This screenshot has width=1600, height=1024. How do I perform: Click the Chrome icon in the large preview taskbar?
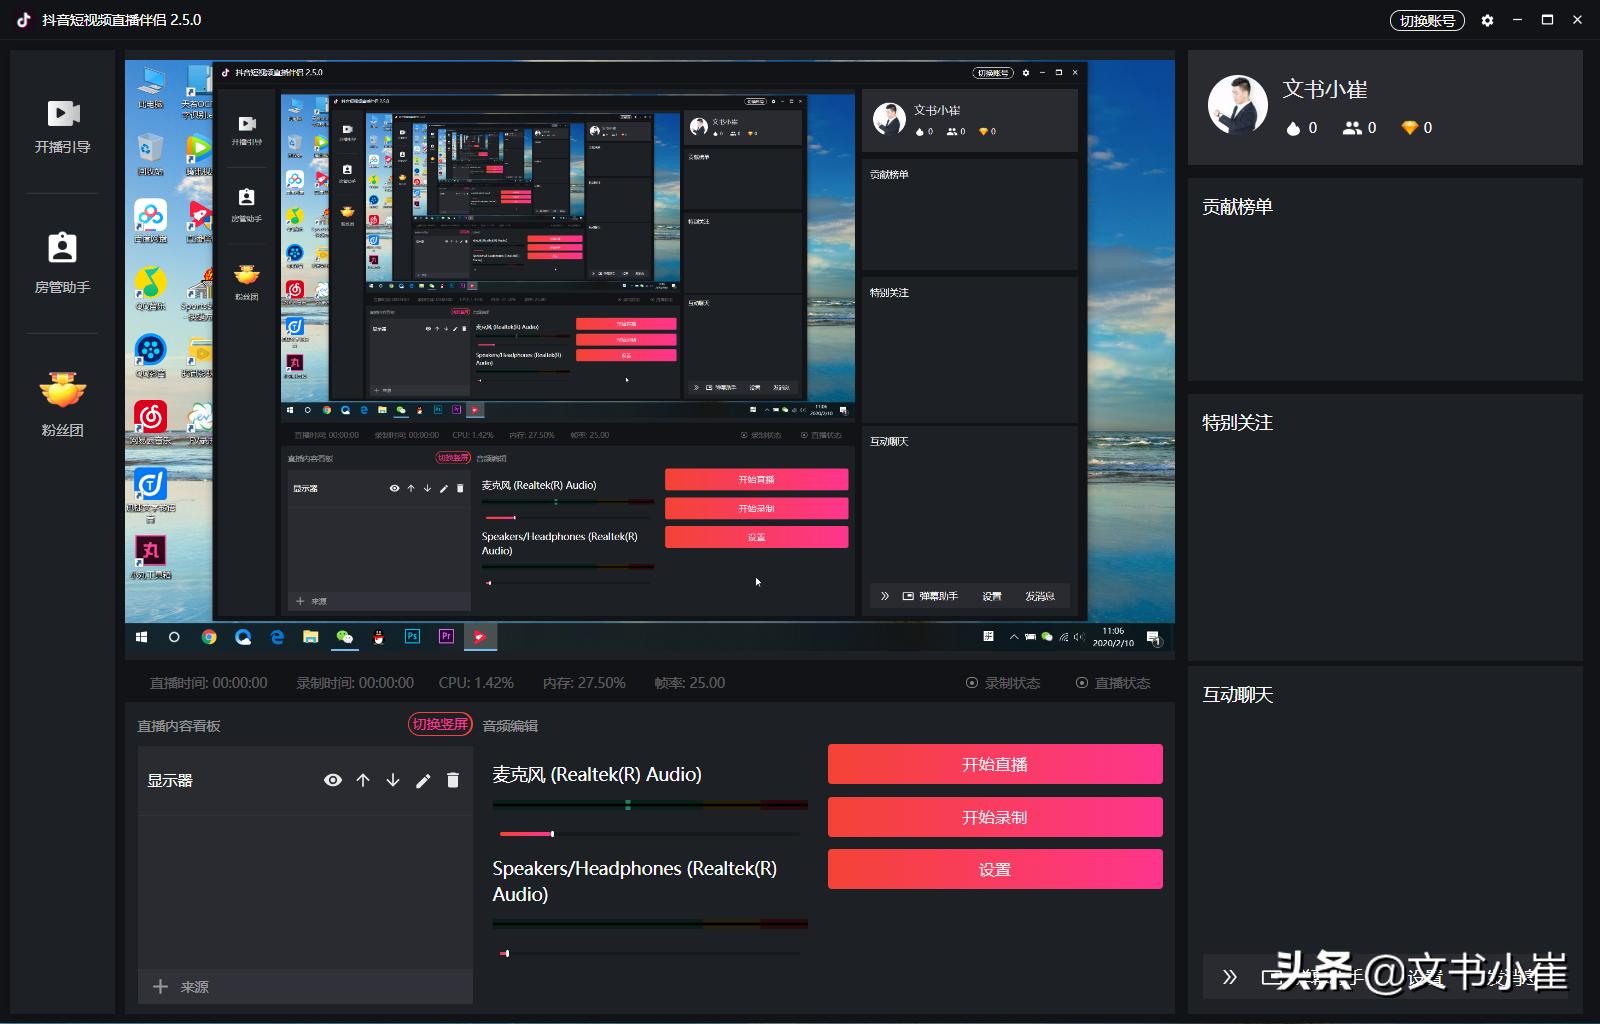209,637
